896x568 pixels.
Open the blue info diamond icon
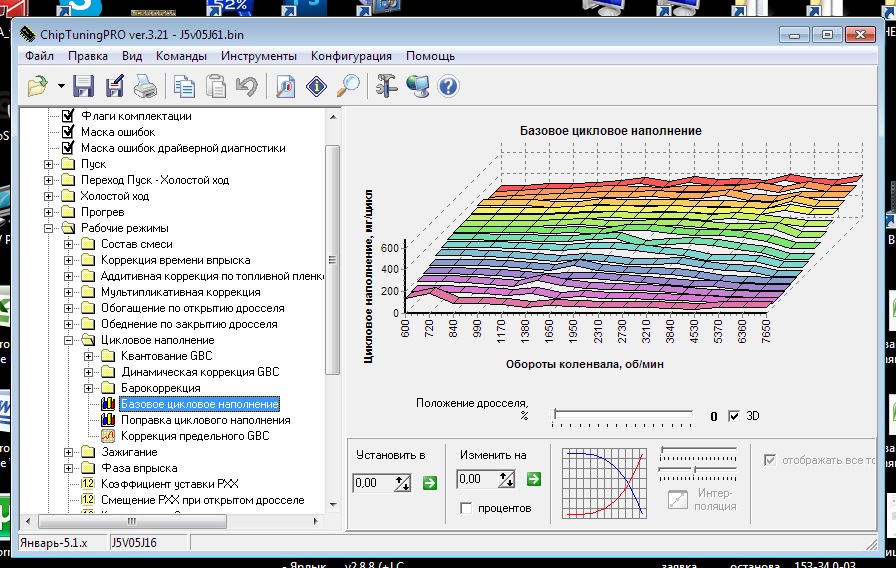point(317,87)
